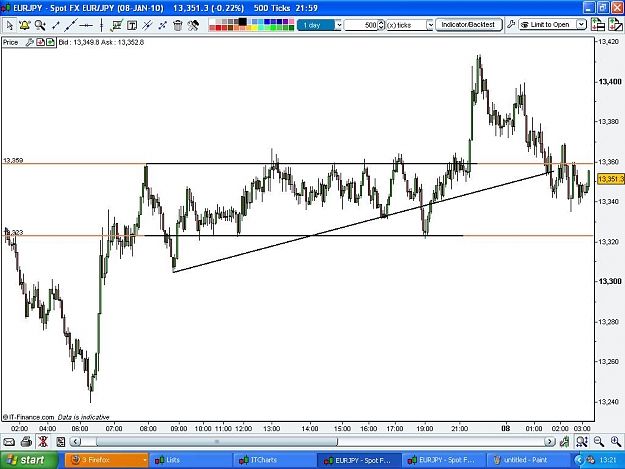Click the chart layout icon with diagonal split
The height and width of the screenshot is (469, 625).
(615, 25)
